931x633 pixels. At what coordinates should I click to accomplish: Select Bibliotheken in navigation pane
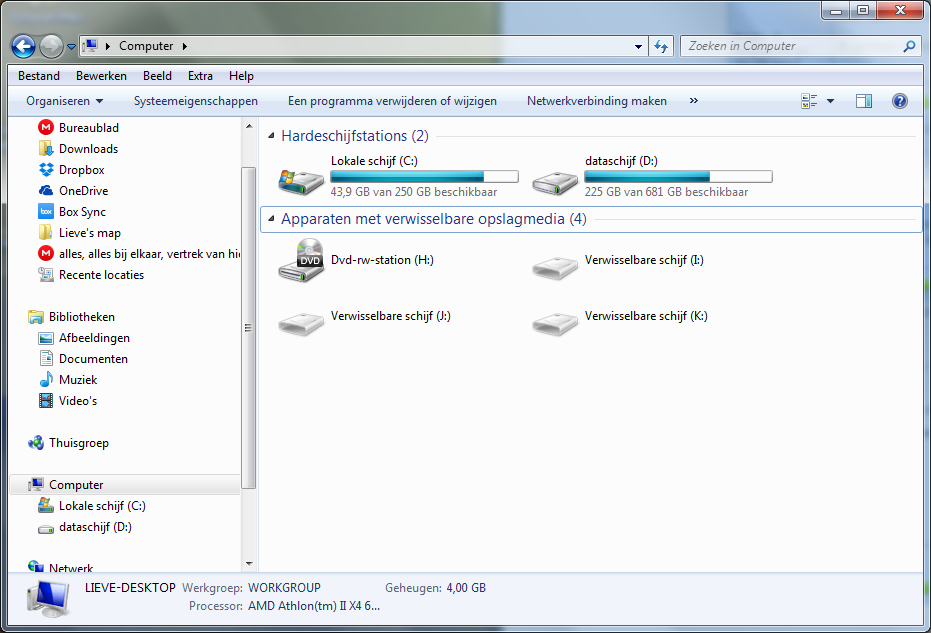point(81,316)
